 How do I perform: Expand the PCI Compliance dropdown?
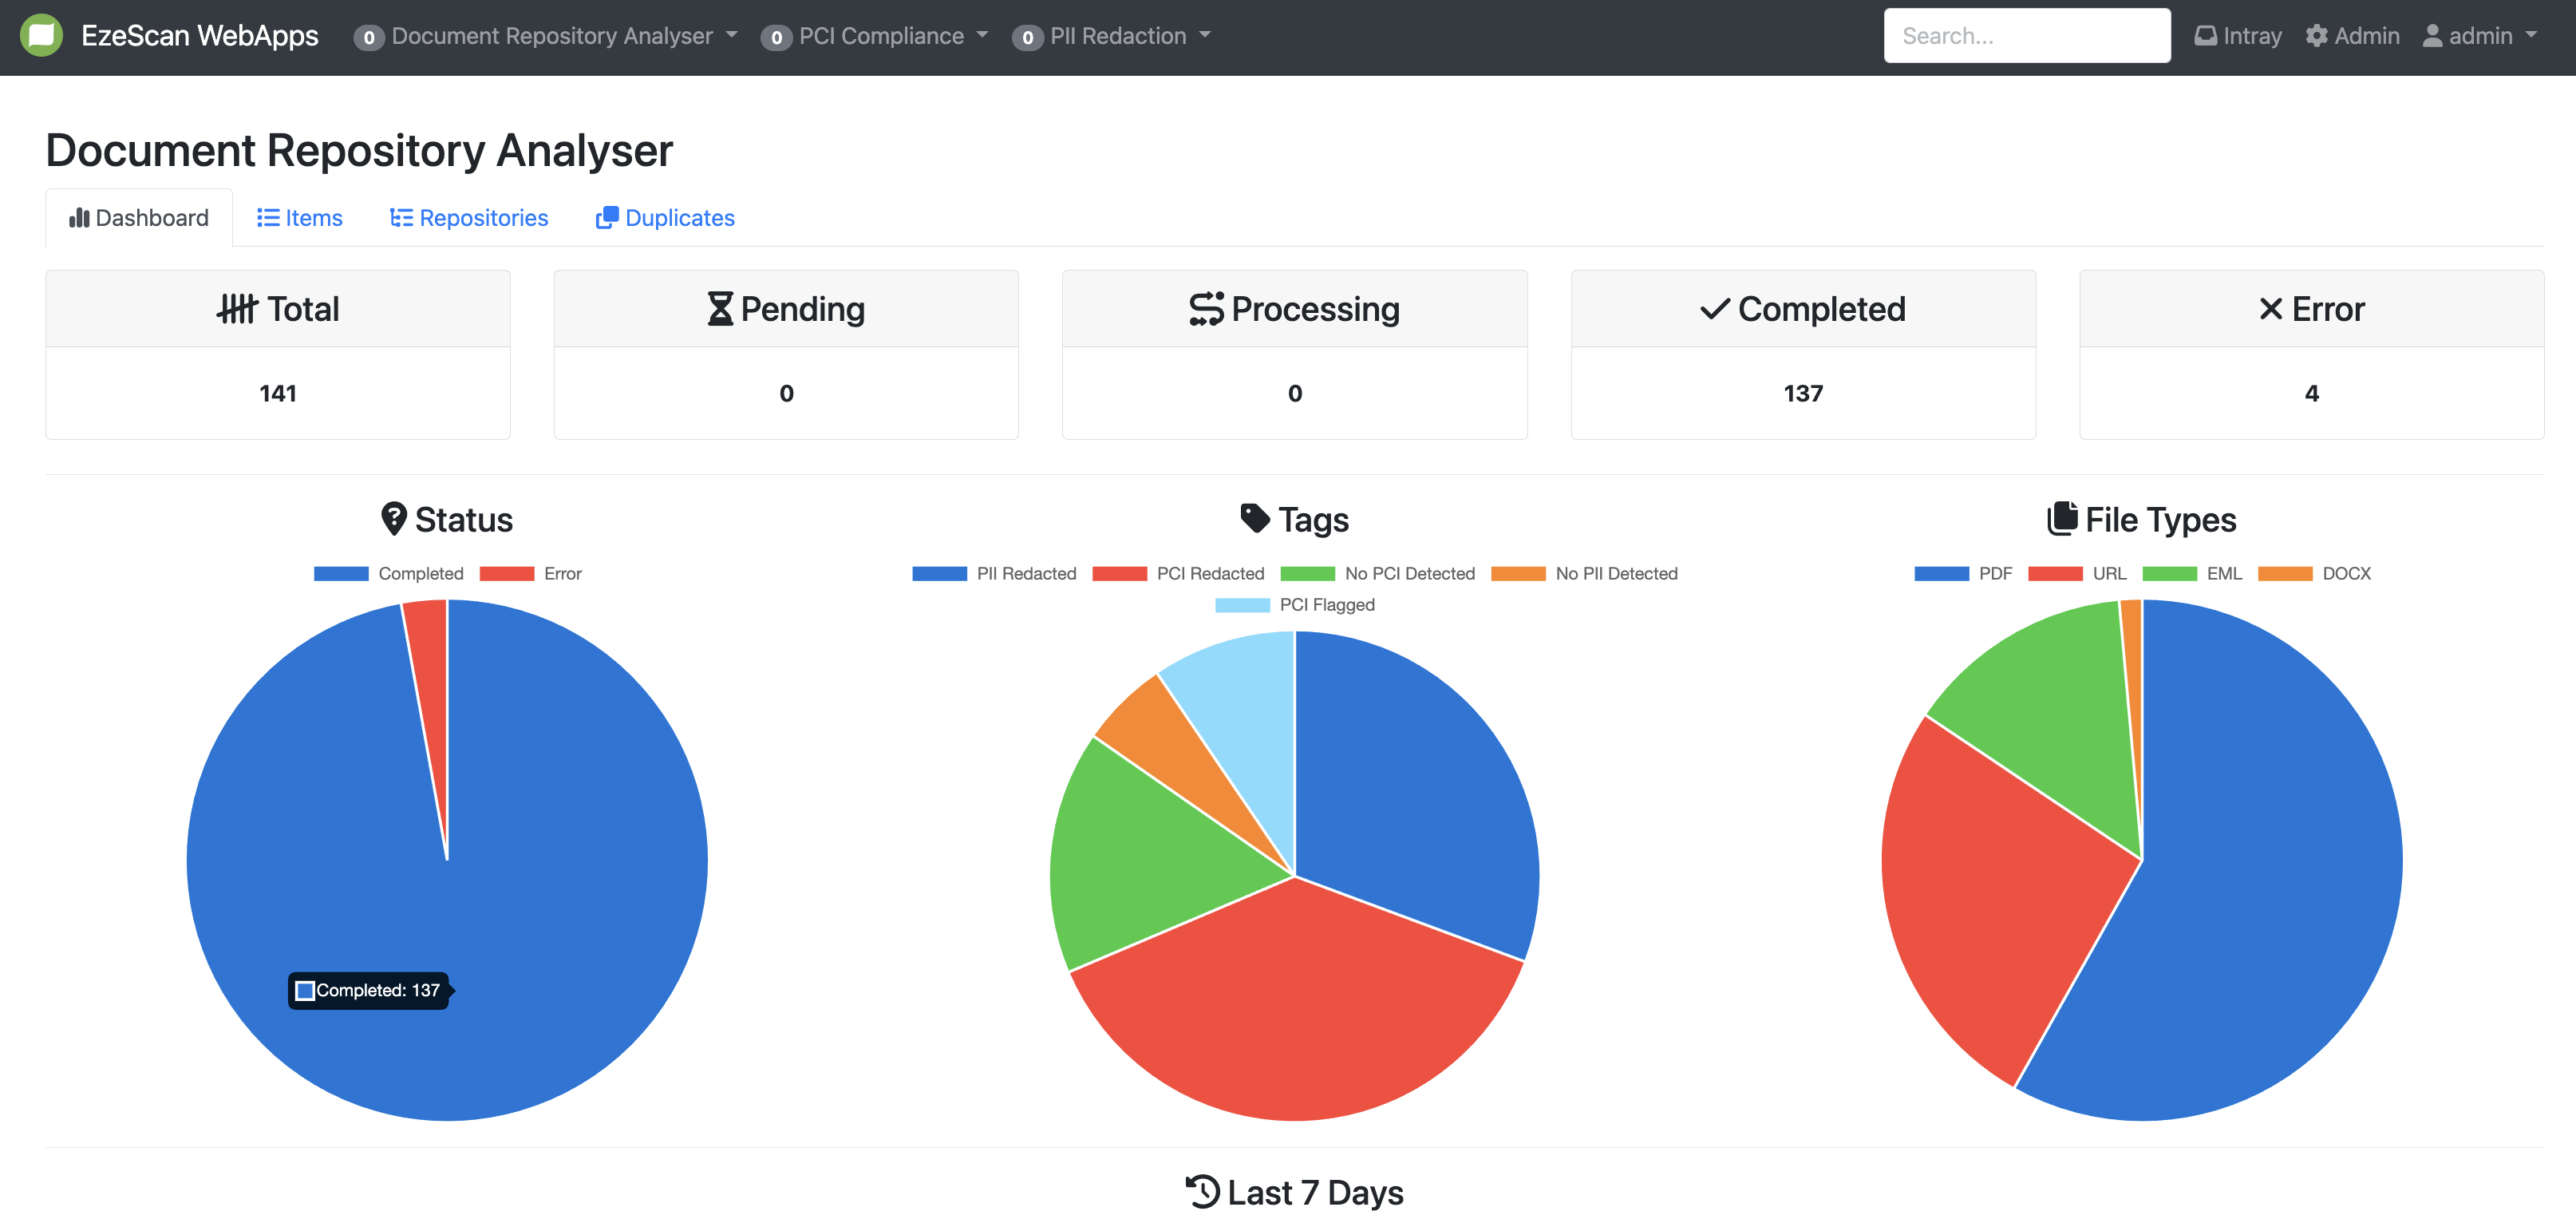[x=880, y=36]
